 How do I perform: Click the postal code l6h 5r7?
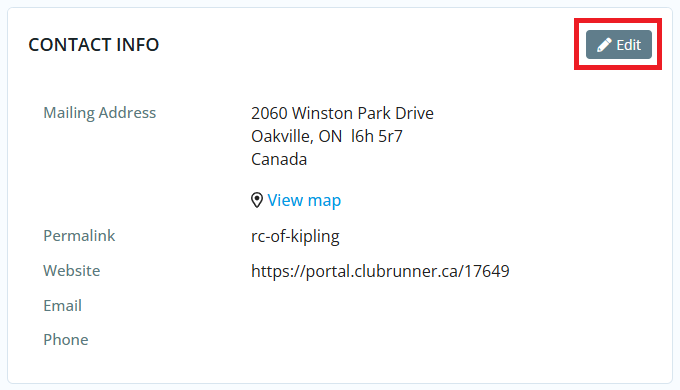click(377, 136)
